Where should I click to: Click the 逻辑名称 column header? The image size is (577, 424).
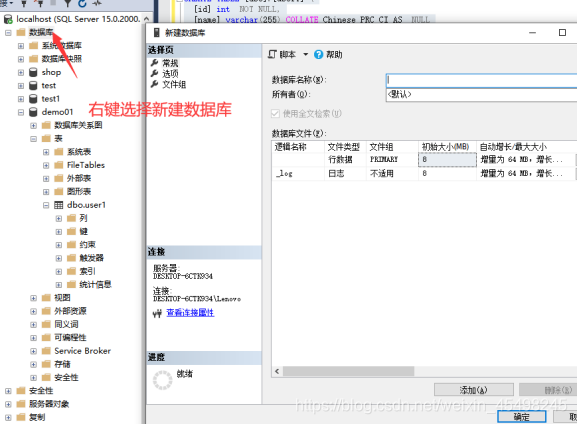(x=298, y=147)
